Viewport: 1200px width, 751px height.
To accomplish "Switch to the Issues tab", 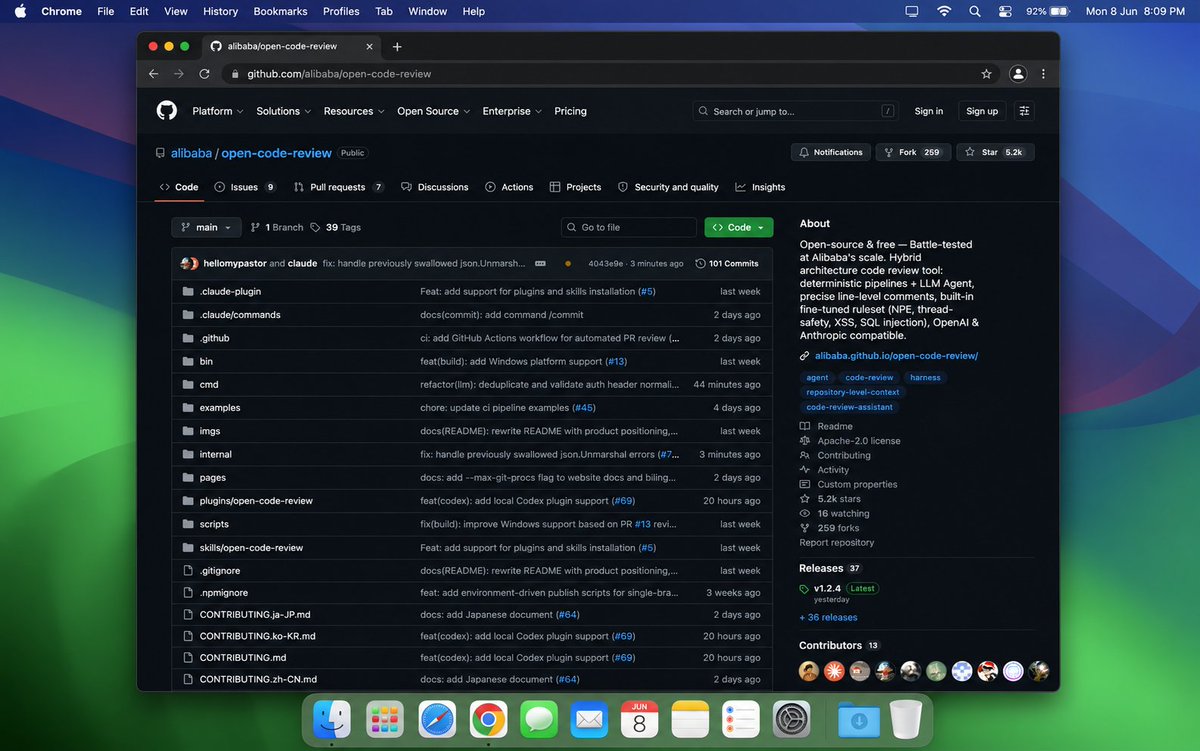I will tap(245, 187).
